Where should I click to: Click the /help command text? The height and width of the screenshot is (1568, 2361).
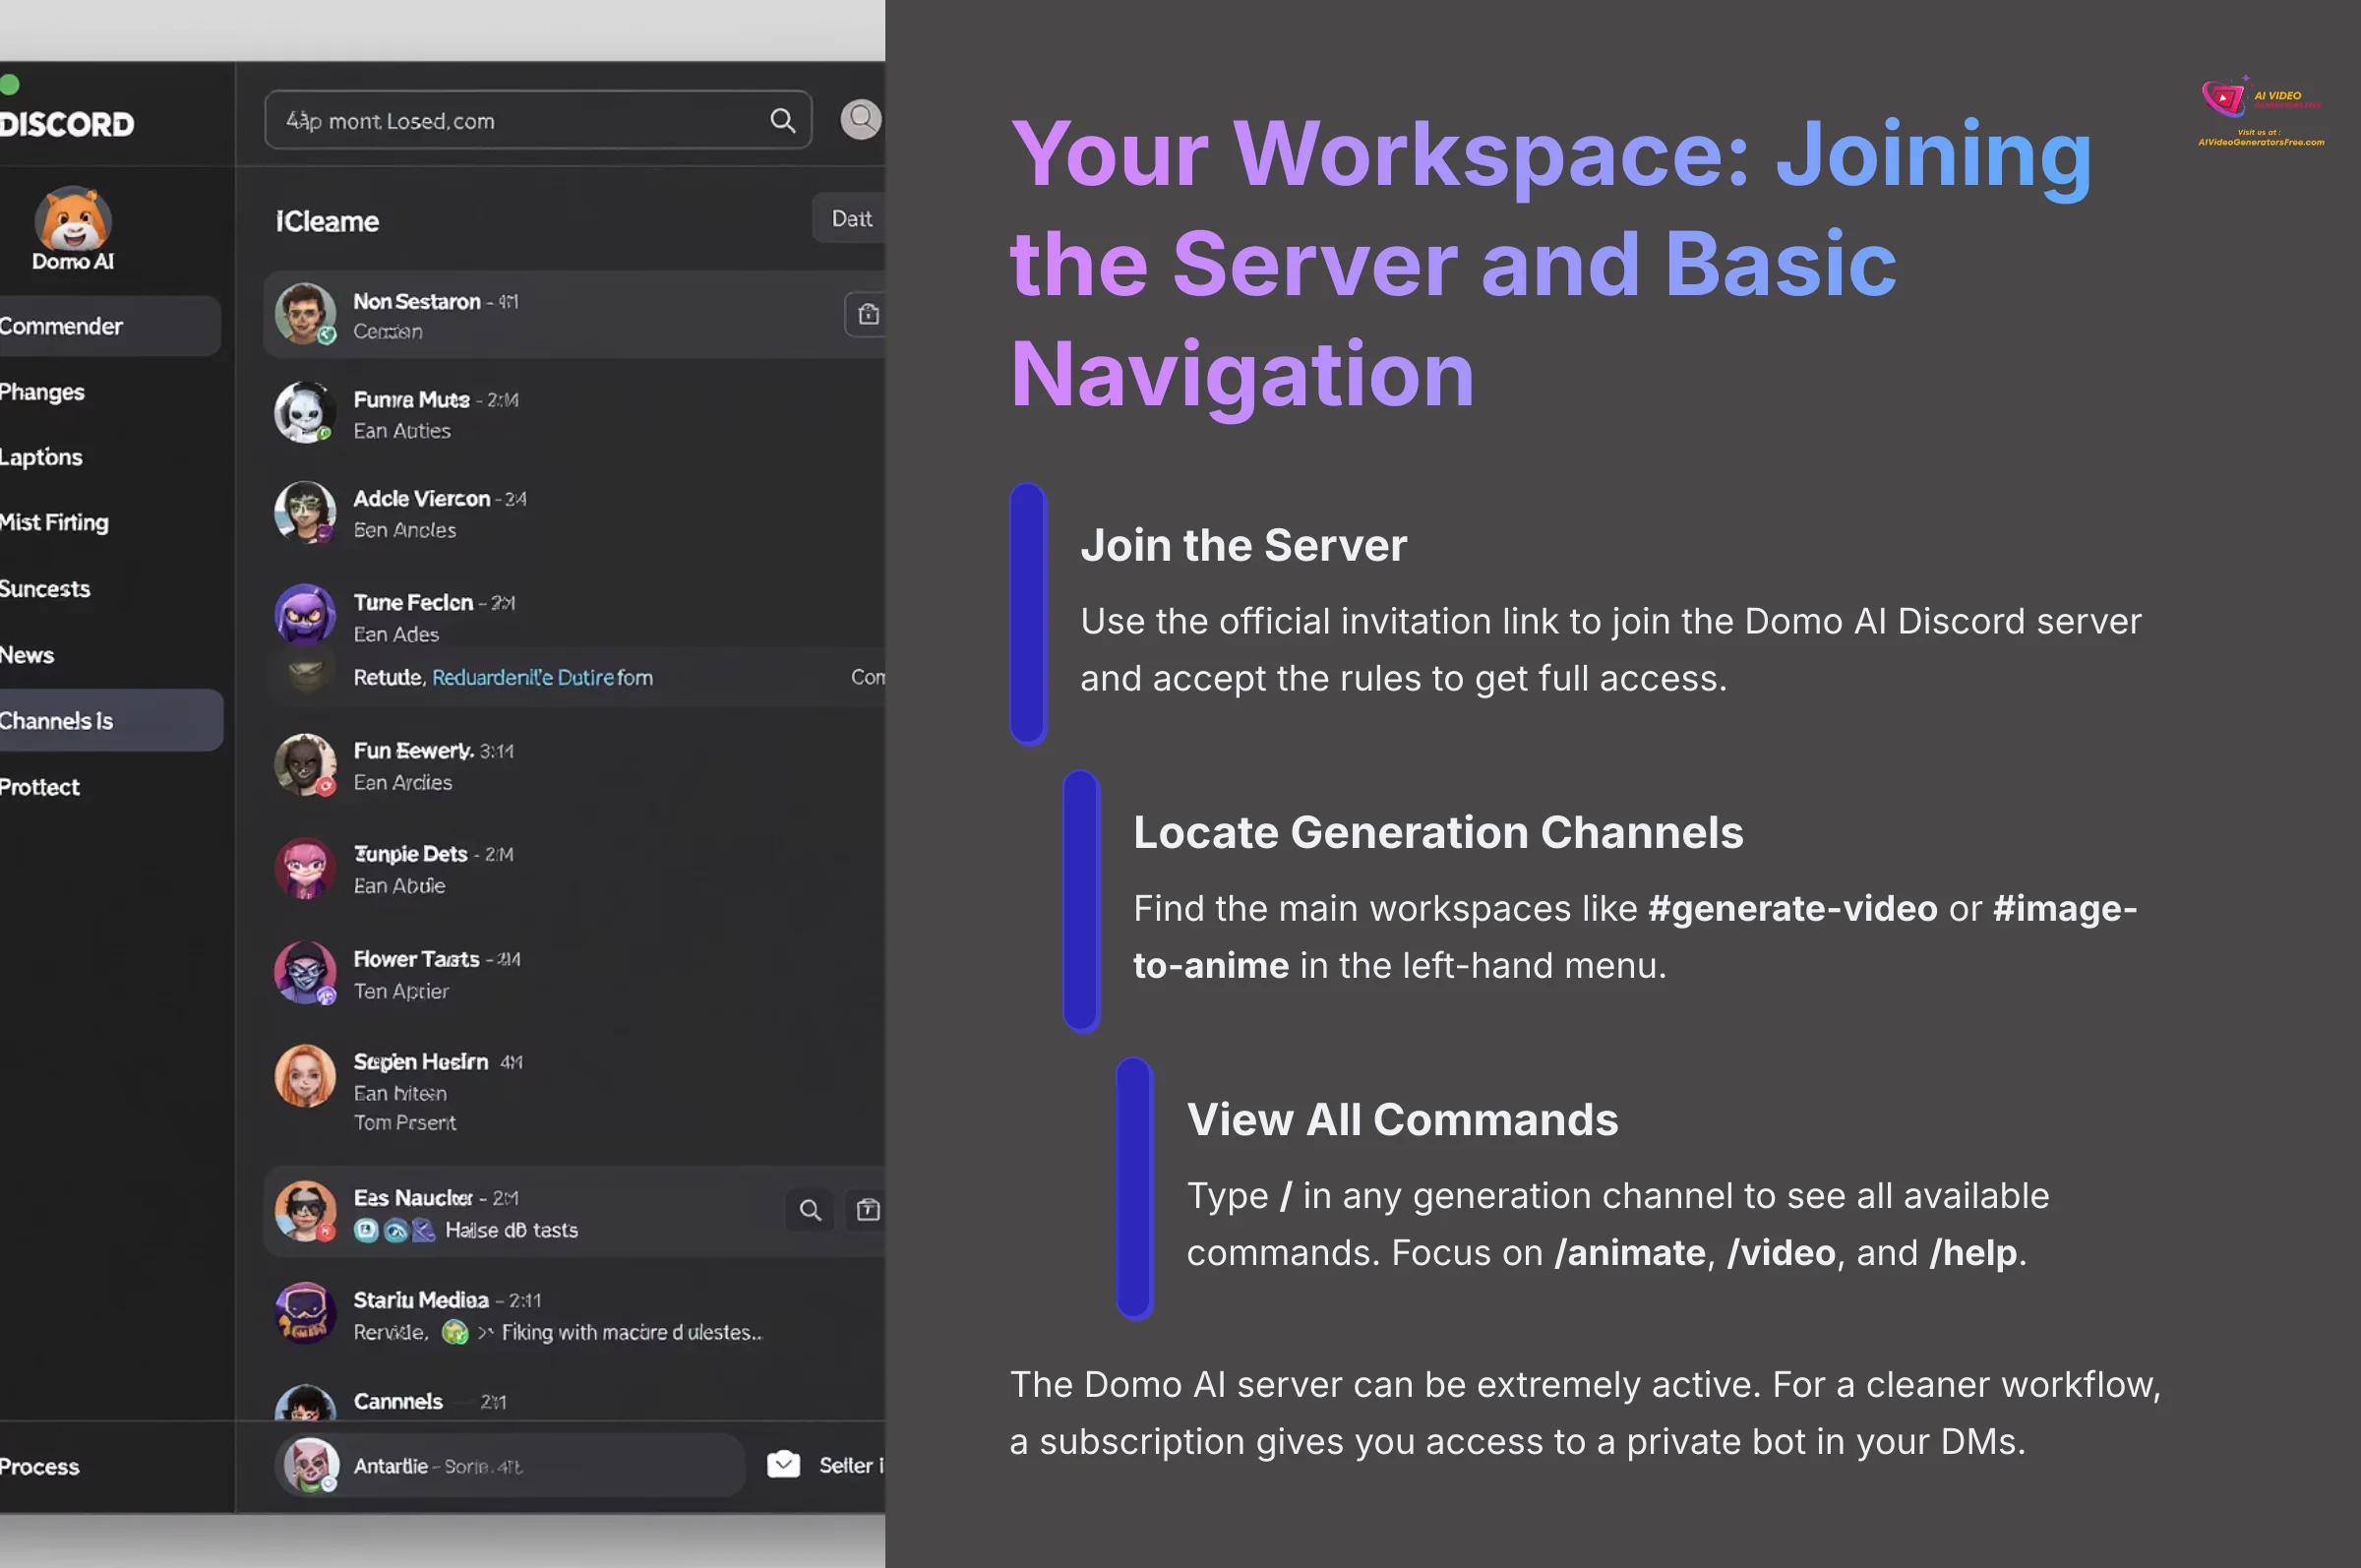click(1973, 1252)
